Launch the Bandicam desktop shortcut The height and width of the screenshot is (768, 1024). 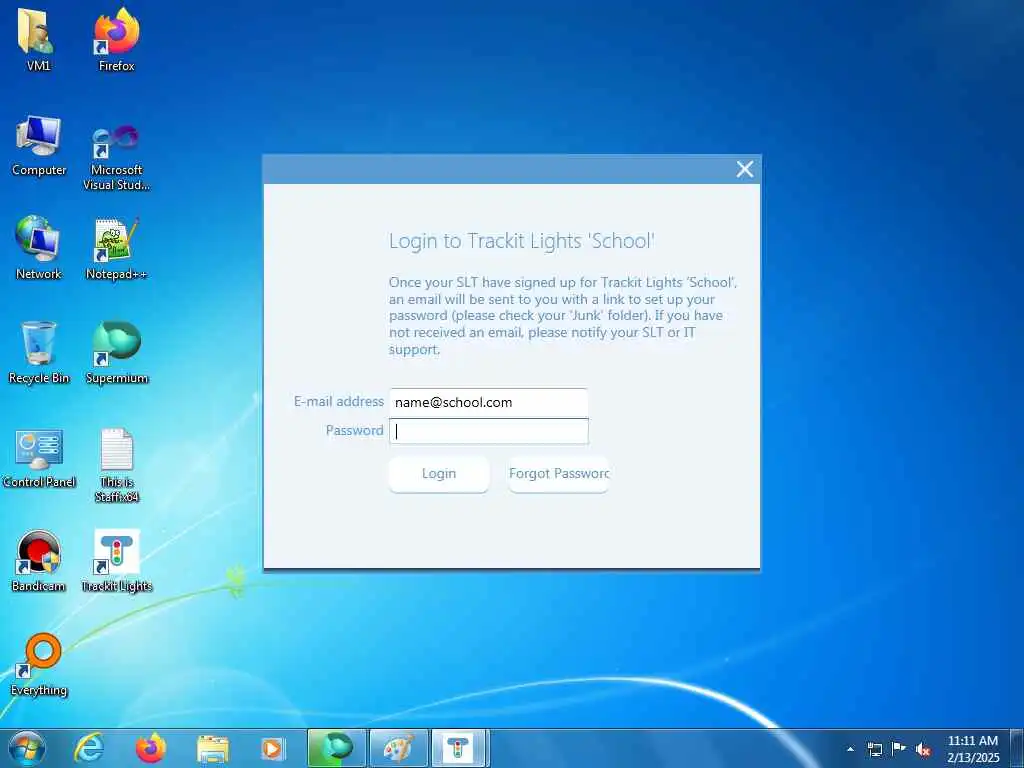pyautogui.click(x=39, y=560)
